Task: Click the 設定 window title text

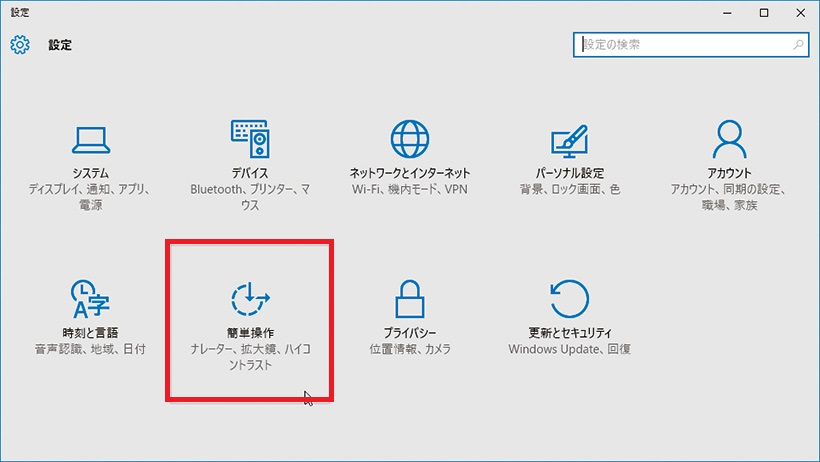Action: (x=20, y=13)
